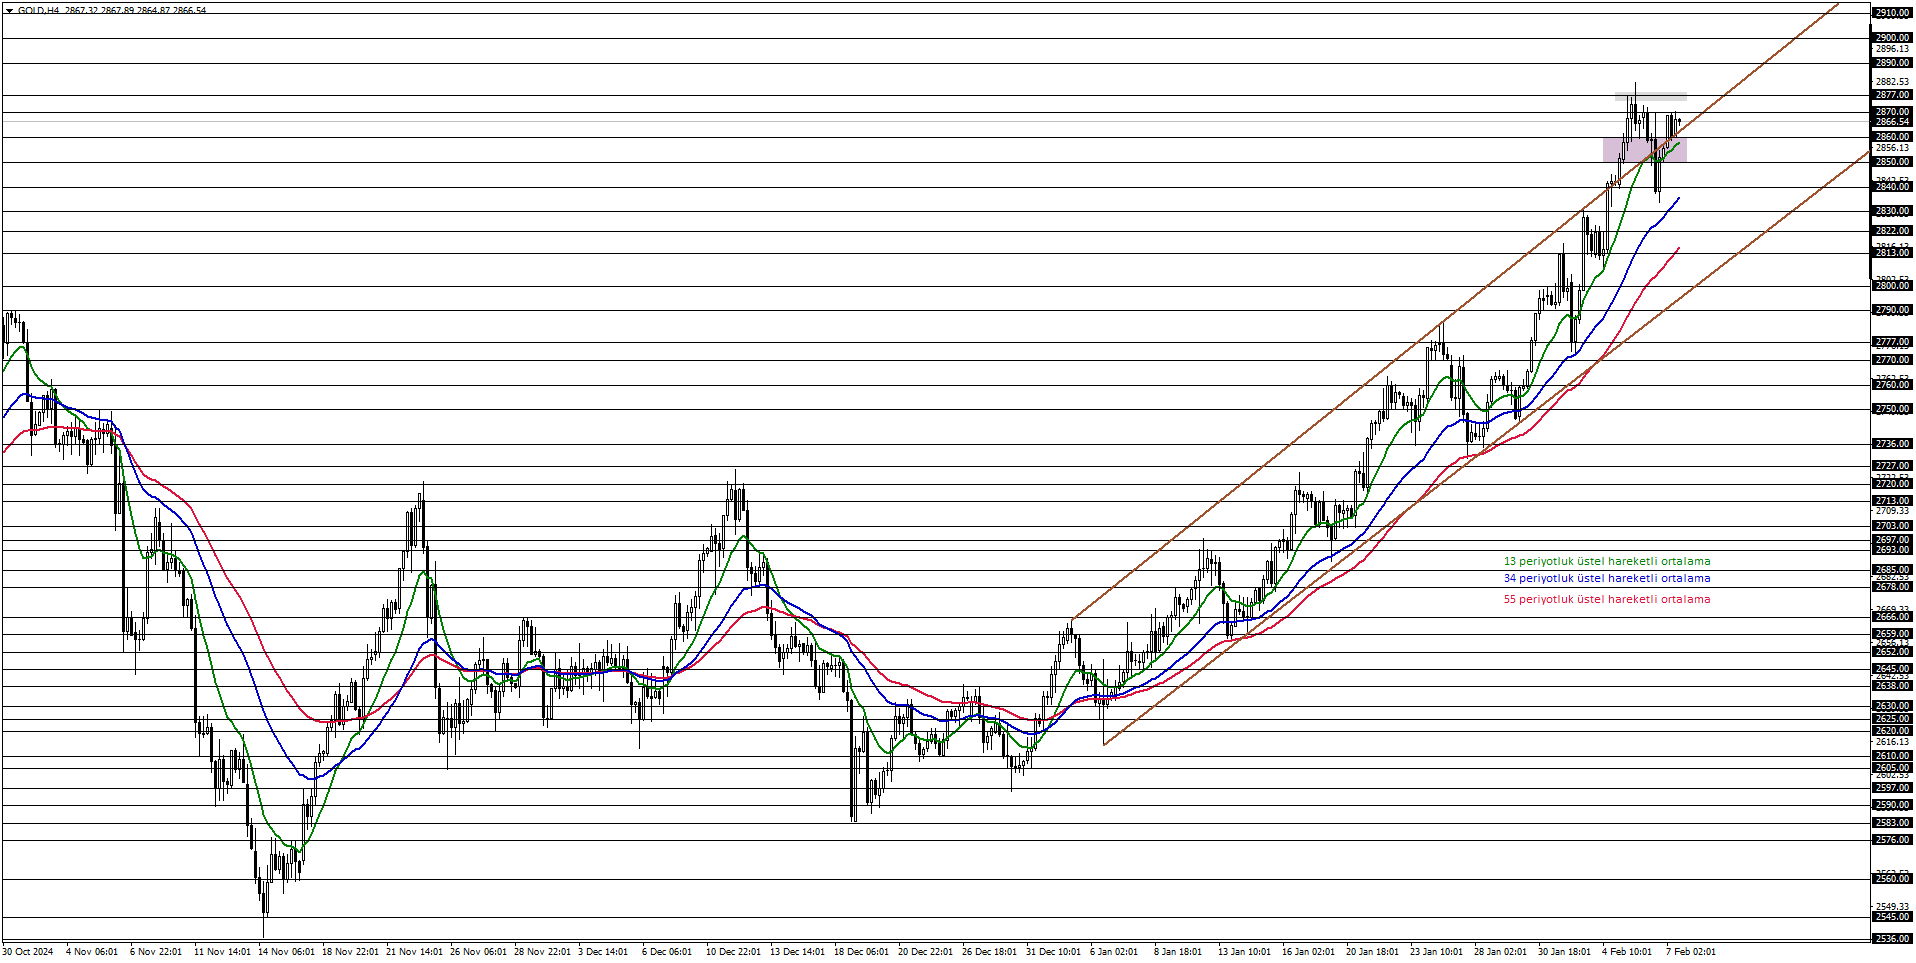Click the 3 Dec 14:01 time label
Image resolution: width=1916 pixels, height=963 pixels.
click(x=603, y=952)
